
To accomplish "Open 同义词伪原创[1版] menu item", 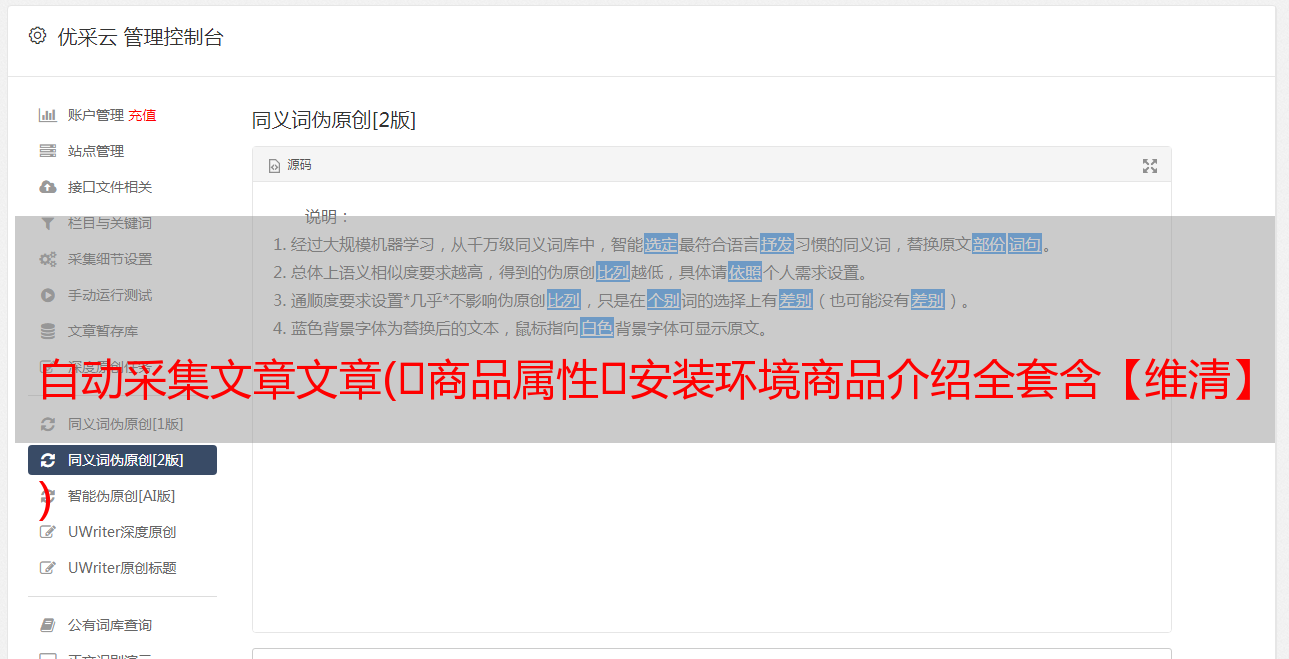I will click(122, 424).
